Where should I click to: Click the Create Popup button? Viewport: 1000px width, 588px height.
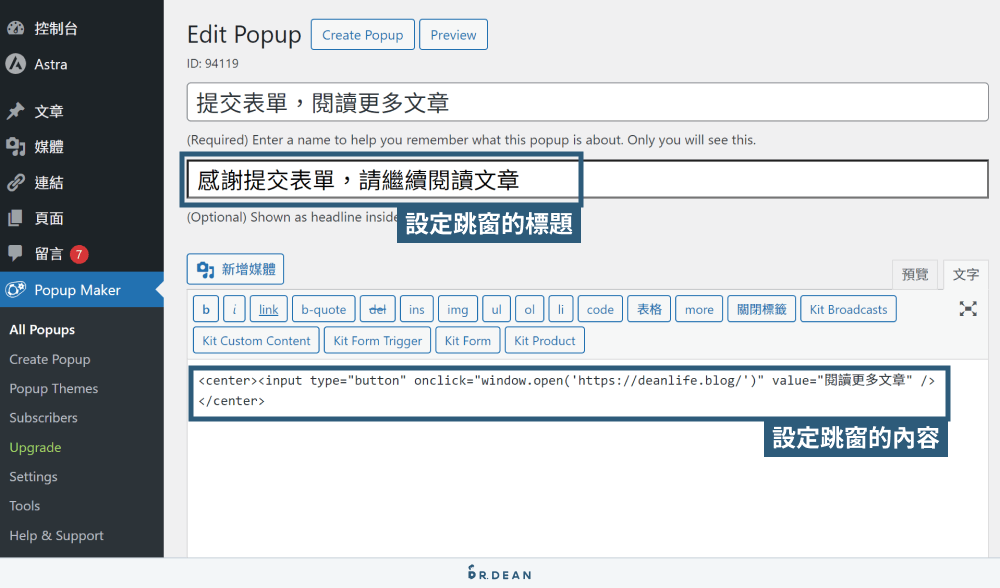pyautogui.click(x=362, y=34)
